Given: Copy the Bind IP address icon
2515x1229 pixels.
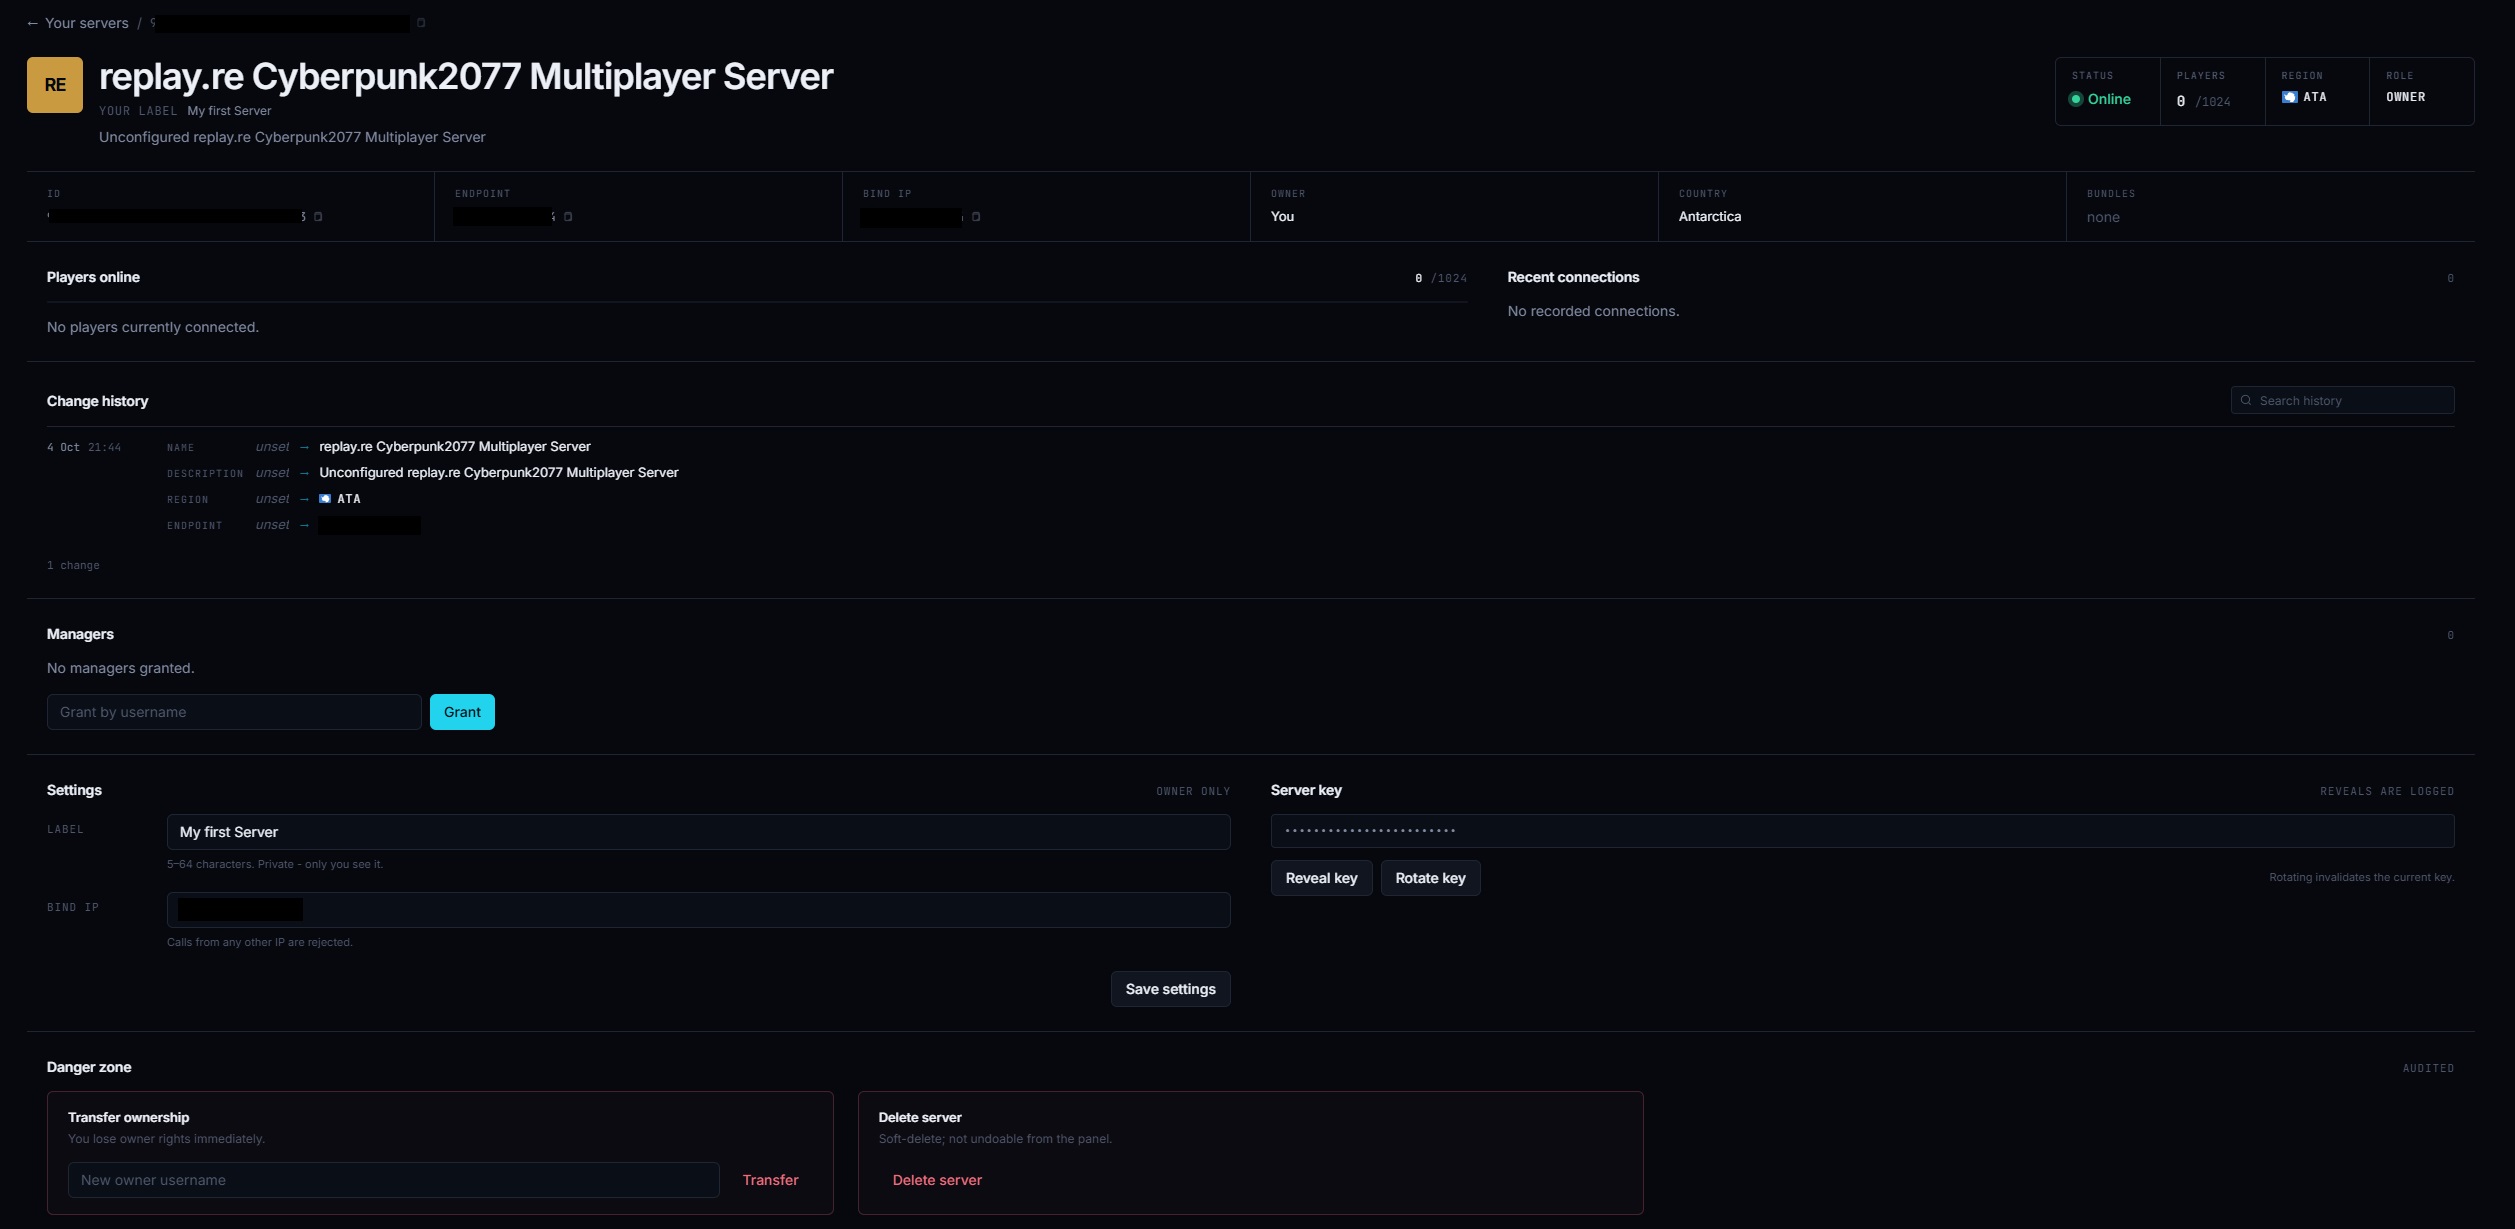Looking at the screenshot, I should (x=976, y=217).
